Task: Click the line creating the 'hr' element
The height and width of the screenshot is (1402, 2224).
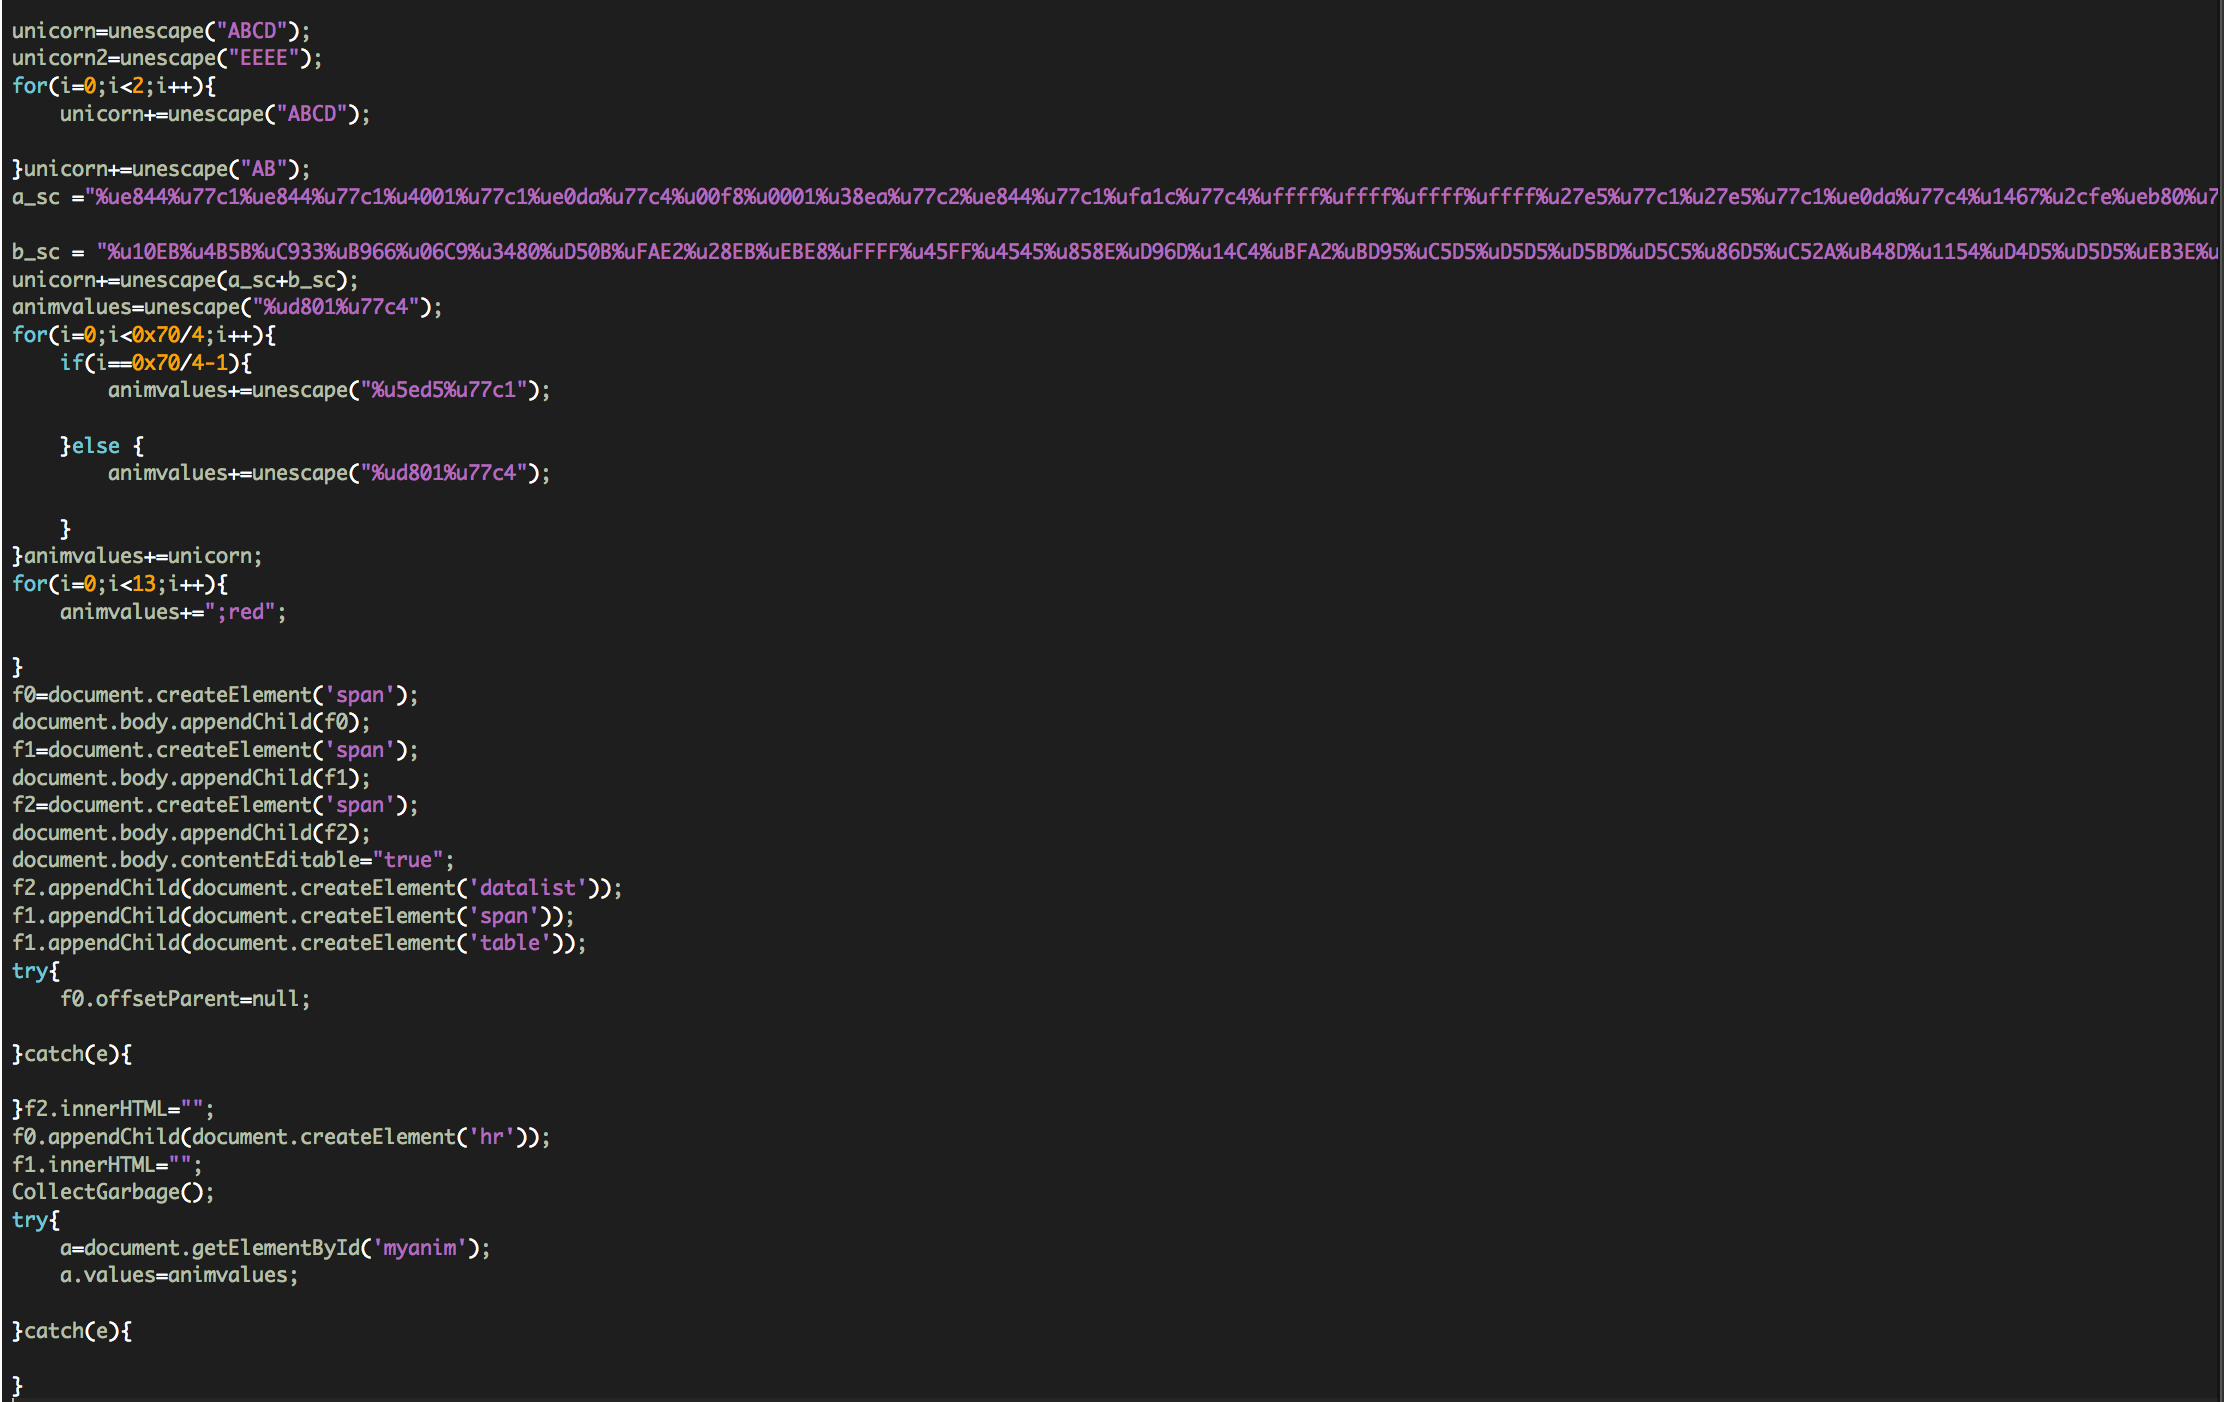Action: coord(281,1137)
